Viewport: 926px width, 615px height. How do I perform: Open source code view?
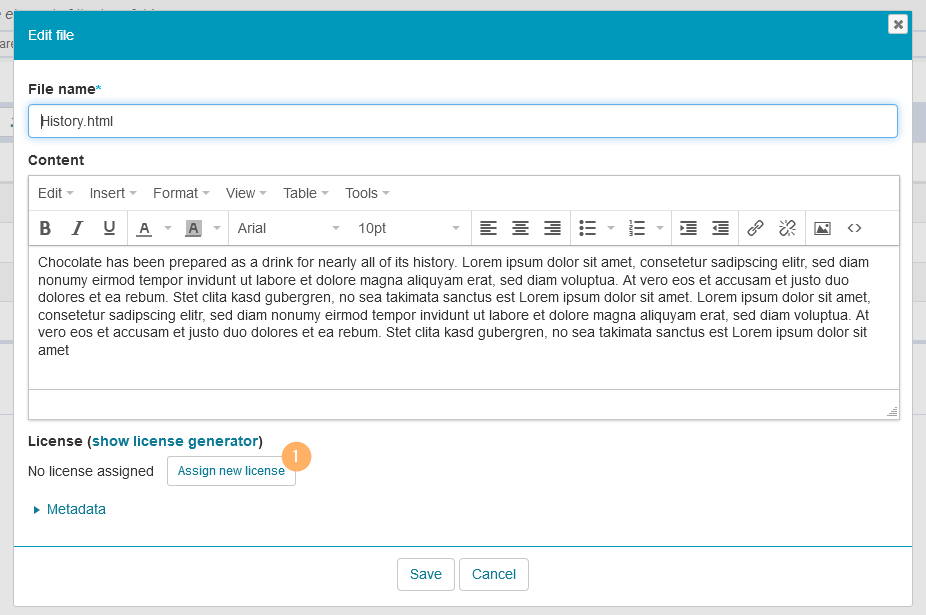tap(854, 228)
